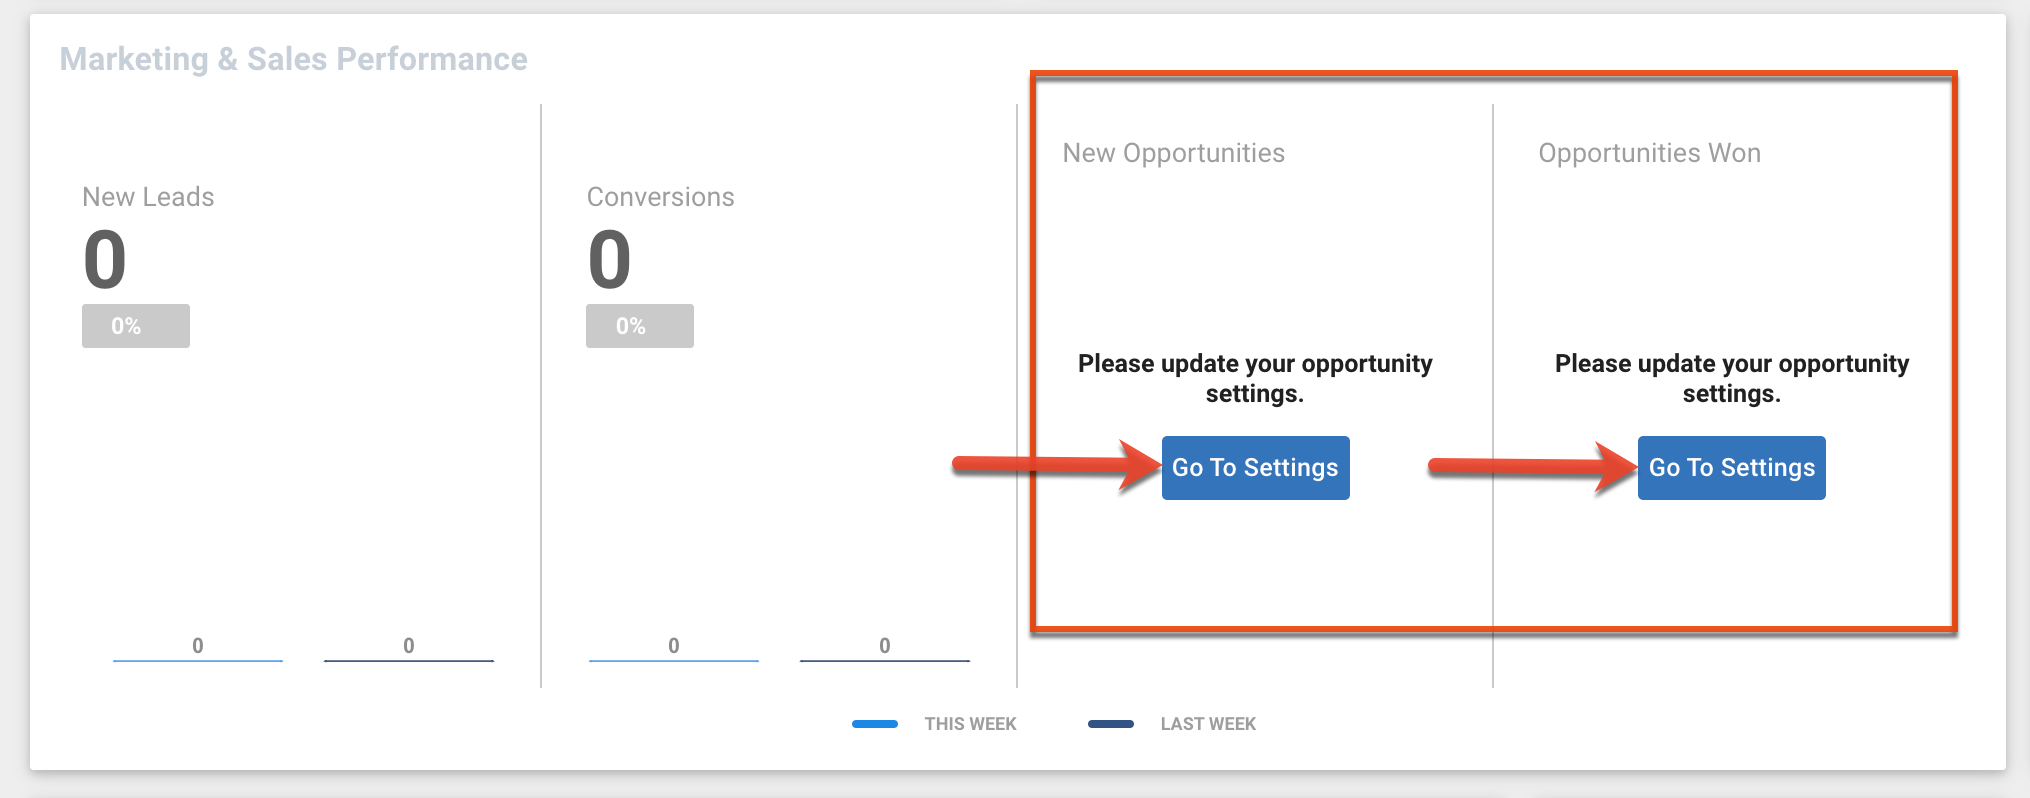Toggle the dark last-week bar under New Leads
Screen dimensions: 2030x798
407,660
